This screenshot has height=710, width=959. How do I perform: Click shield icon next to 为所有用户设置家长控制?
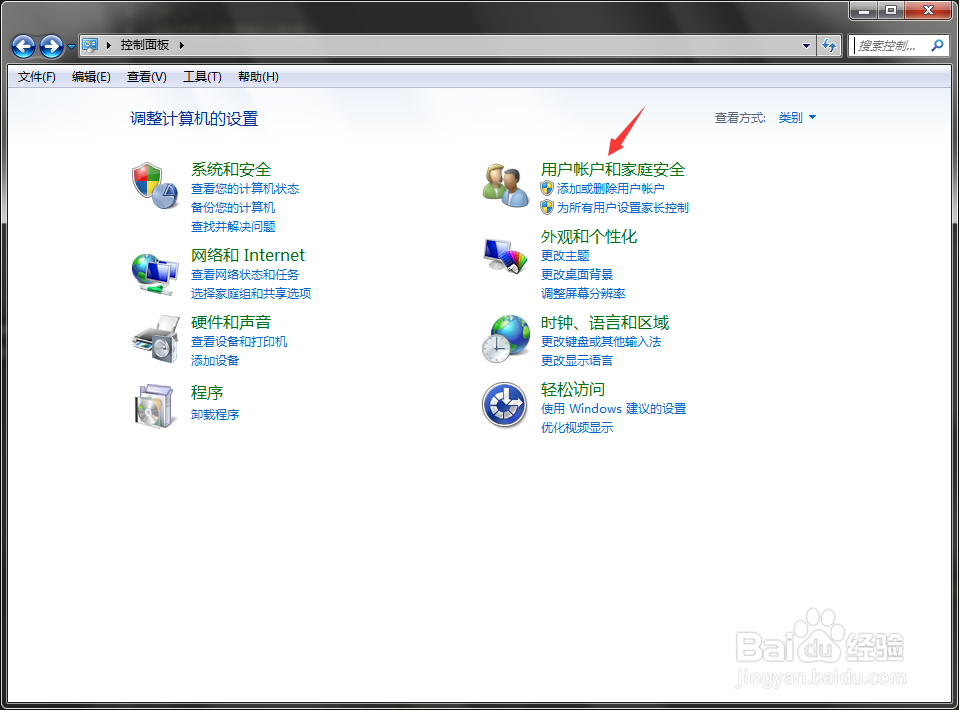(547, 207)
